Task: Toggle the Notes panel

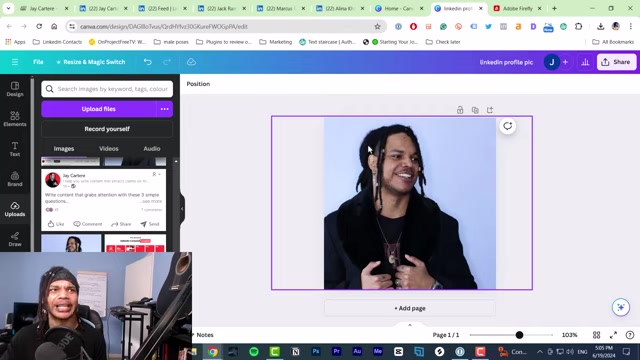Action: click(x=203, y=335)
